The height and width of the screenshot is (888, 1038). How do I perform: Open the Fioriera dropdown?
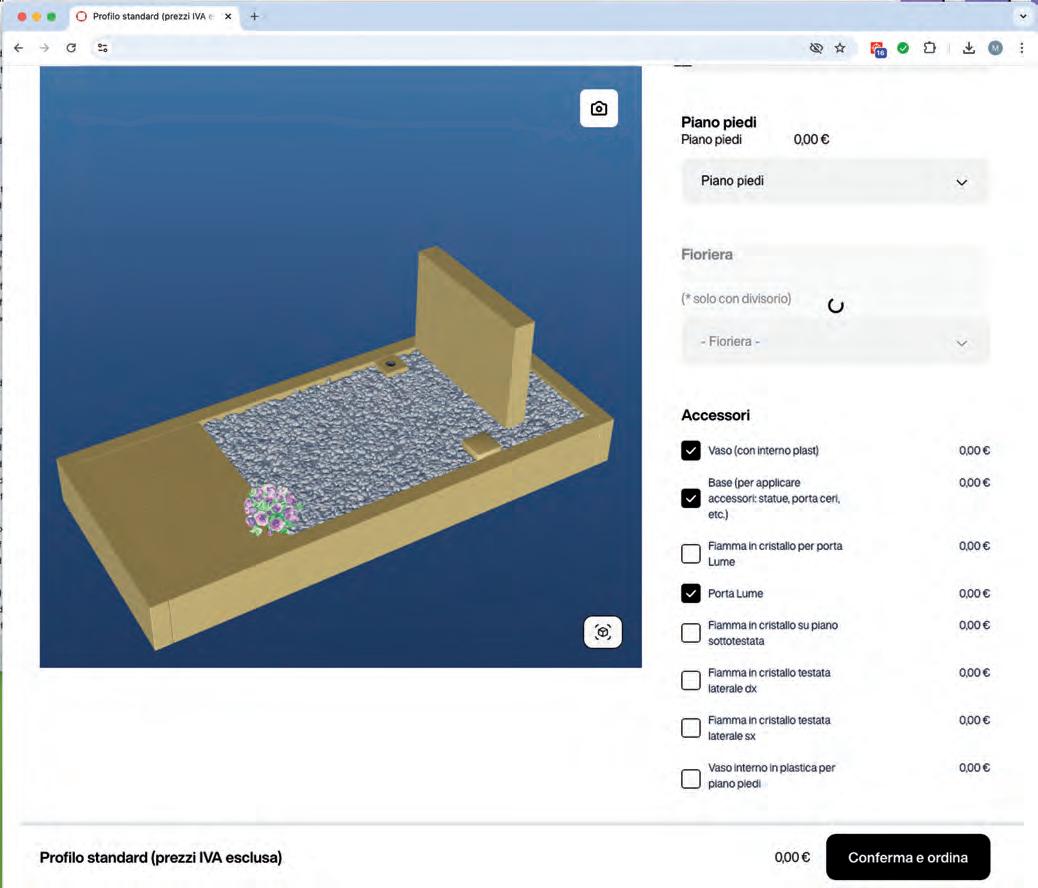[x=835, y=342]
